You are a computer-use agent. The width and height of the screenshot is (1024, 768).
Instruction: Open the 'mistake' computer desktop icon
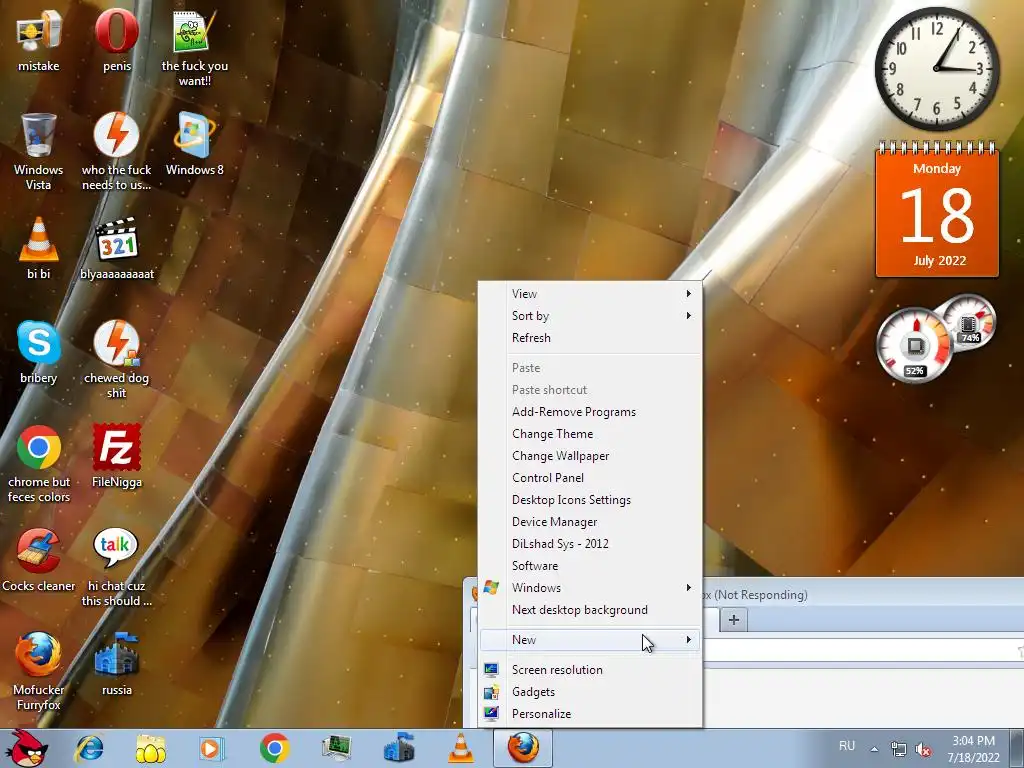(39, 39)
